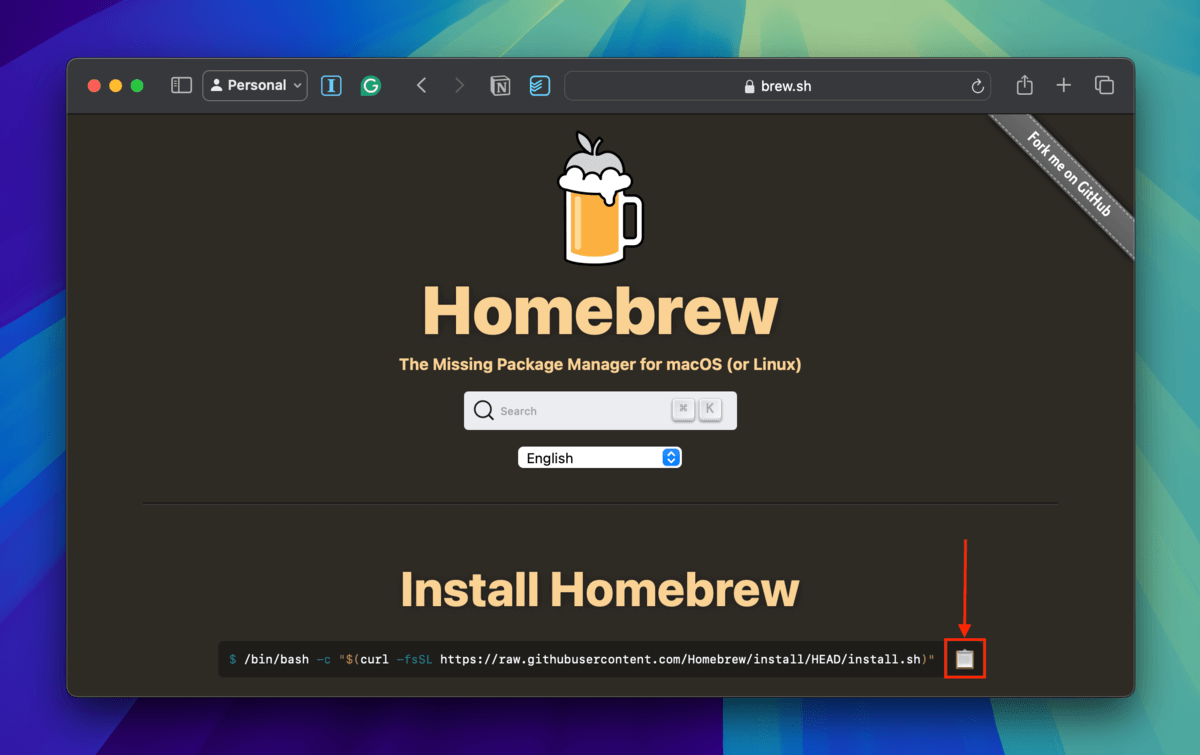The height and width of the screenshot is (755, 1200).
Task: Click the padlock icon beside brew.sh
Action: click(x=750, y=87)
